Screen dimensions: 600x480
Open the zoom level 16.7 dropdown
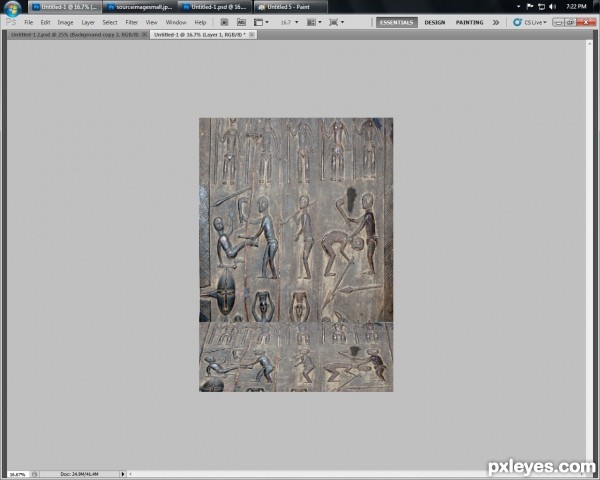click(289, 22)
